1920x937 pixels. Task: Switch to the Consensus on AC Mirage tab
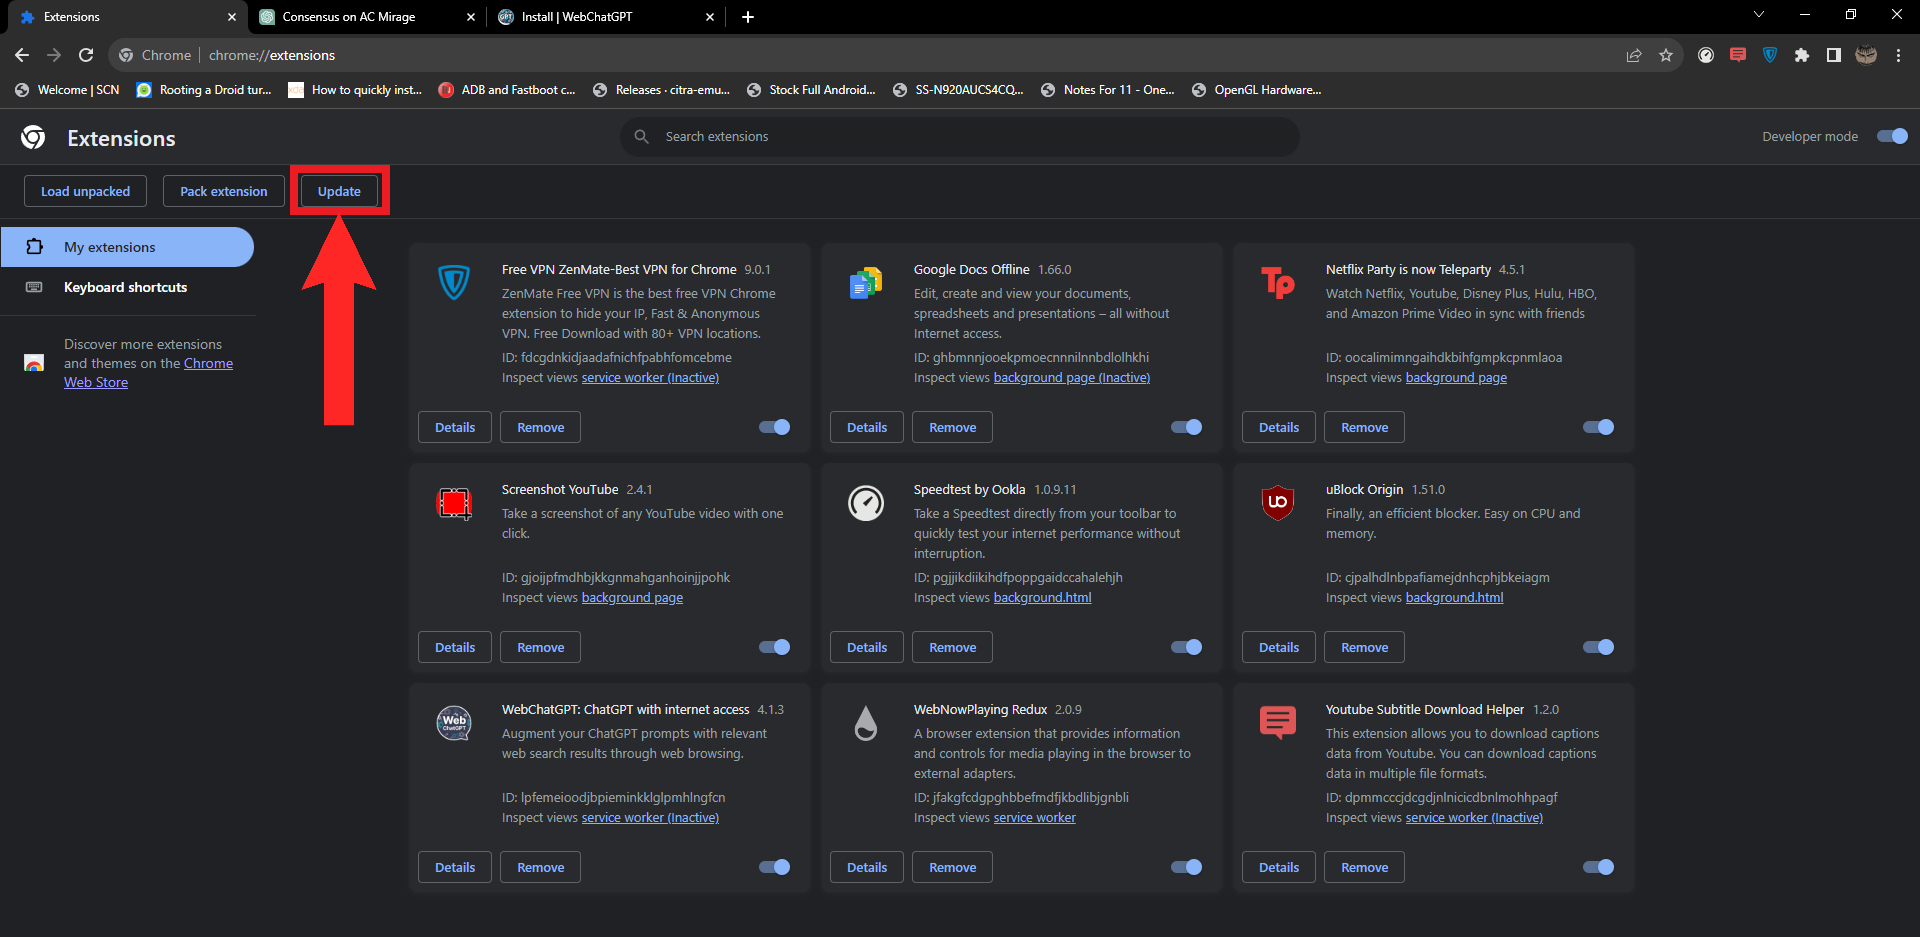[x=349, y=17]
